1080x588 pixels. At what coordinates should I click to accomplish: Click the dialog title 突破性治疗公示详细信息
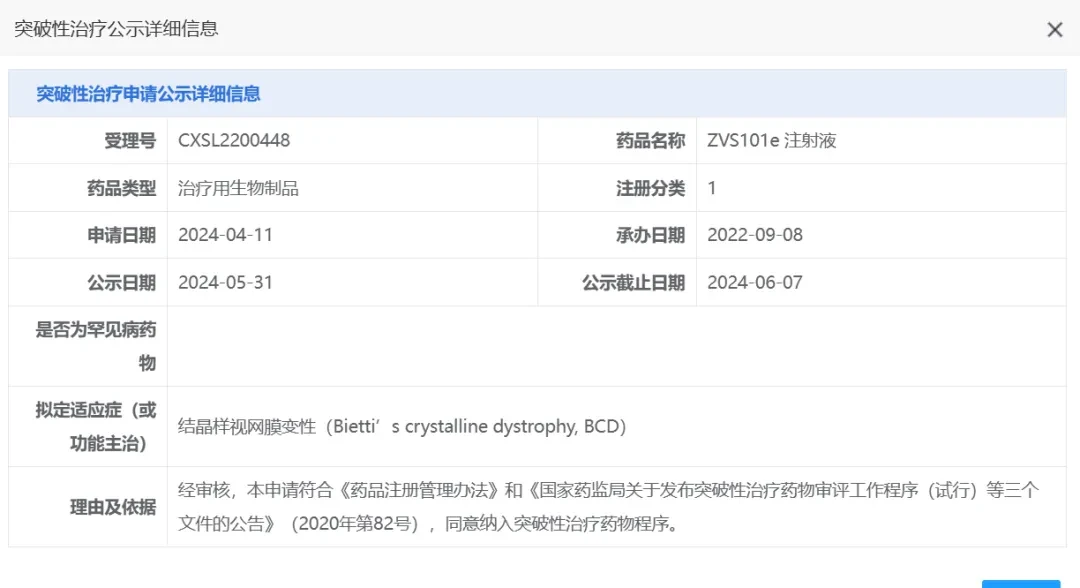pyautogui.click(x=116, y=29)
